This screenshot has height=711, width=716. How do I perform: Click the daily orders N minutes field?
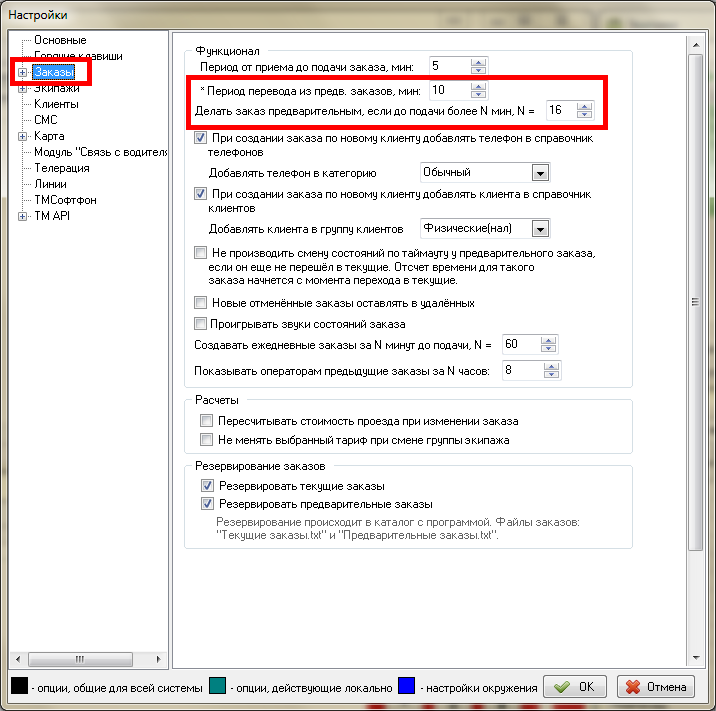tap(521, 344)
